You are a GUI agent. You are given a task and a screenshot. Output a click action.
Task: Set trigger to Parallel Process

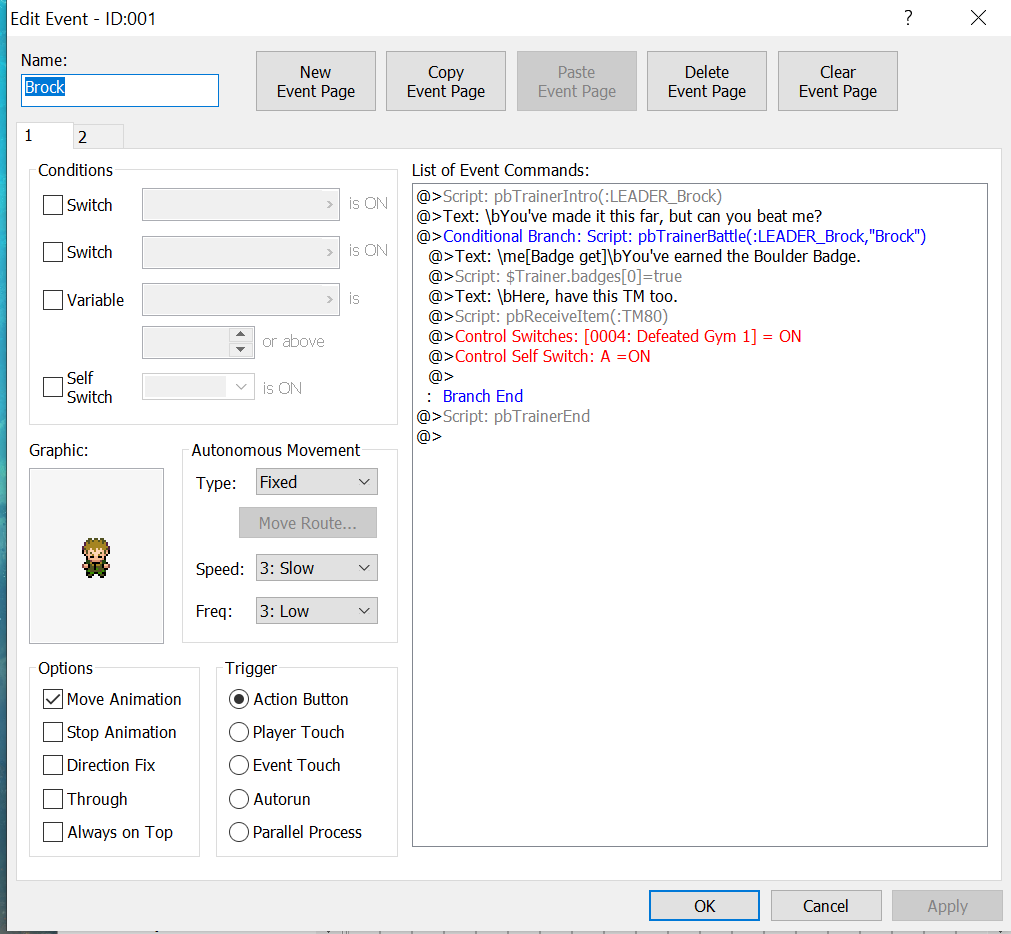[239, 832]
